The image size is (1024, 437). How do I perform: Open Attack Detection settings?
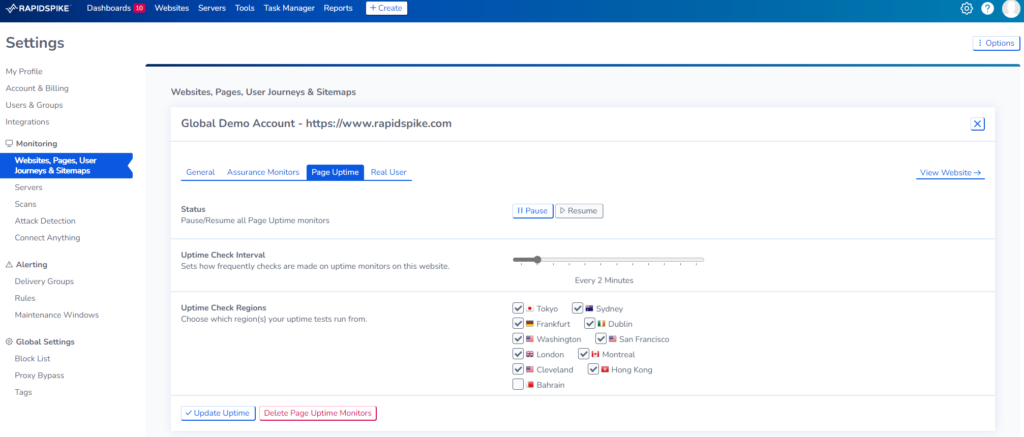tap(45, 221)
